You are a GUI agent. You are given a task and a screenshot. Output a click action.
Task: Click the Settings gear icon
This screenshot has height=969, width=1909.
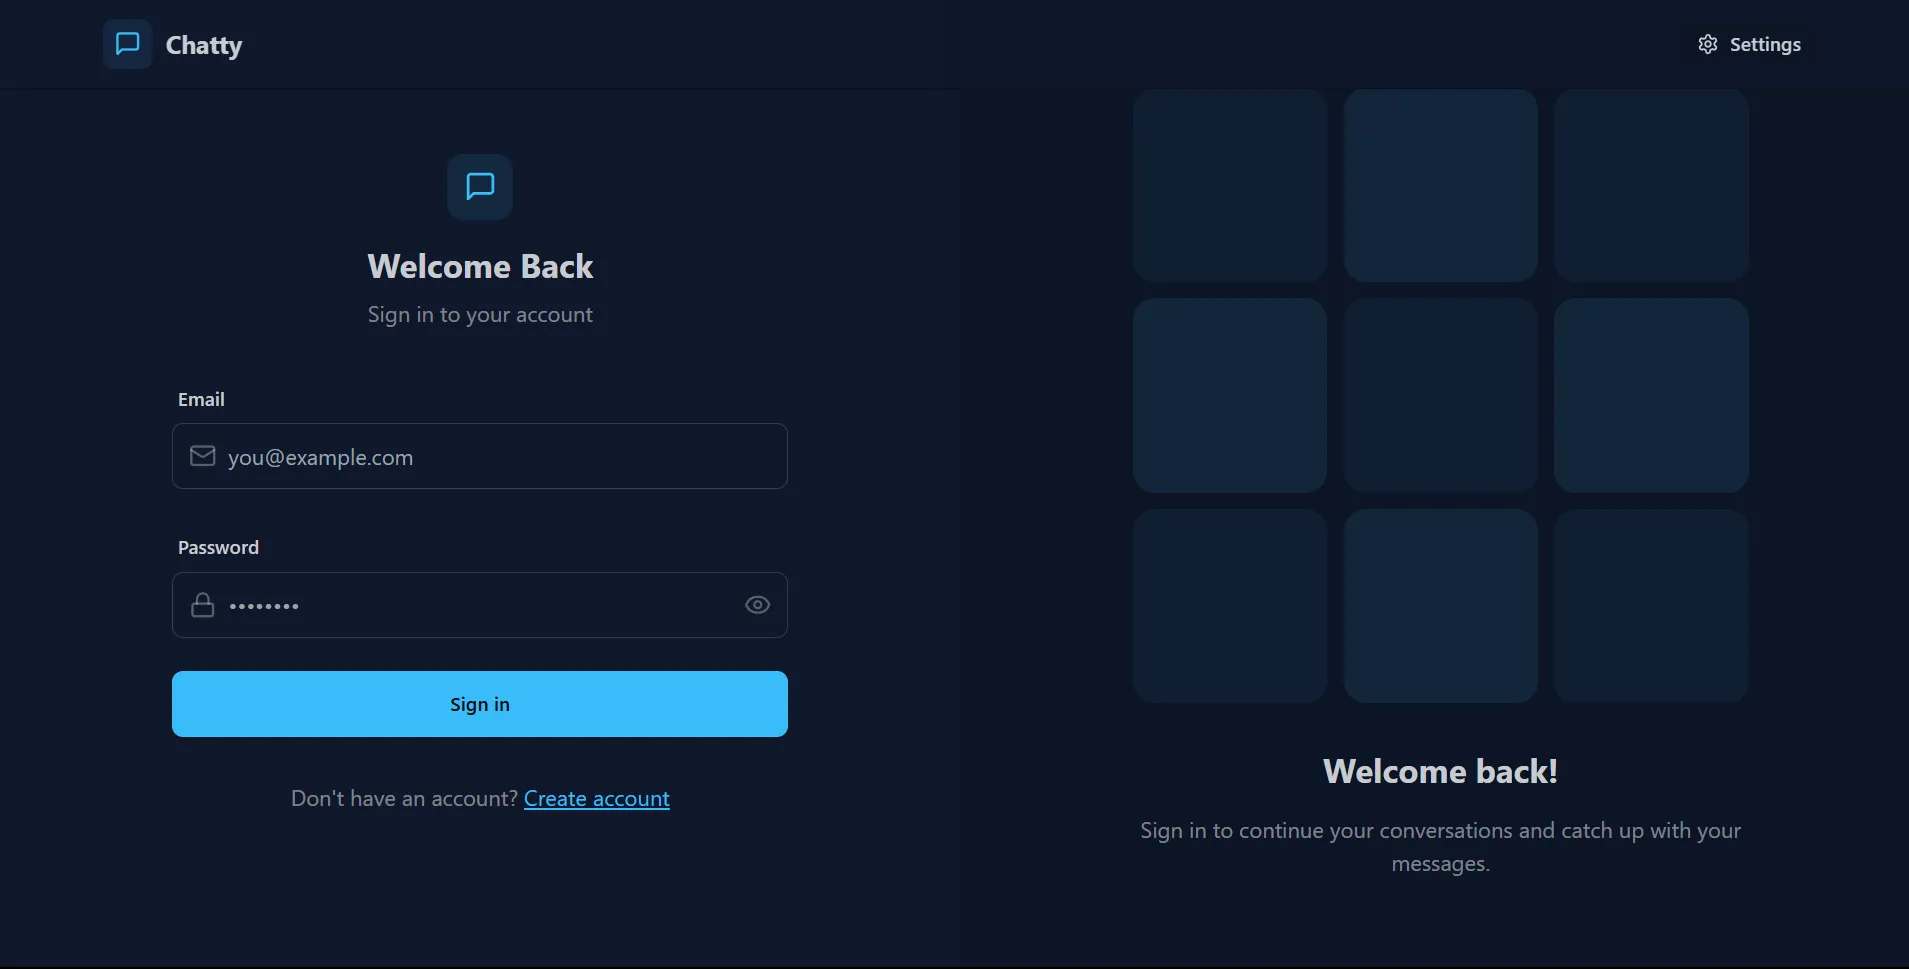[x=1707, y=44]
